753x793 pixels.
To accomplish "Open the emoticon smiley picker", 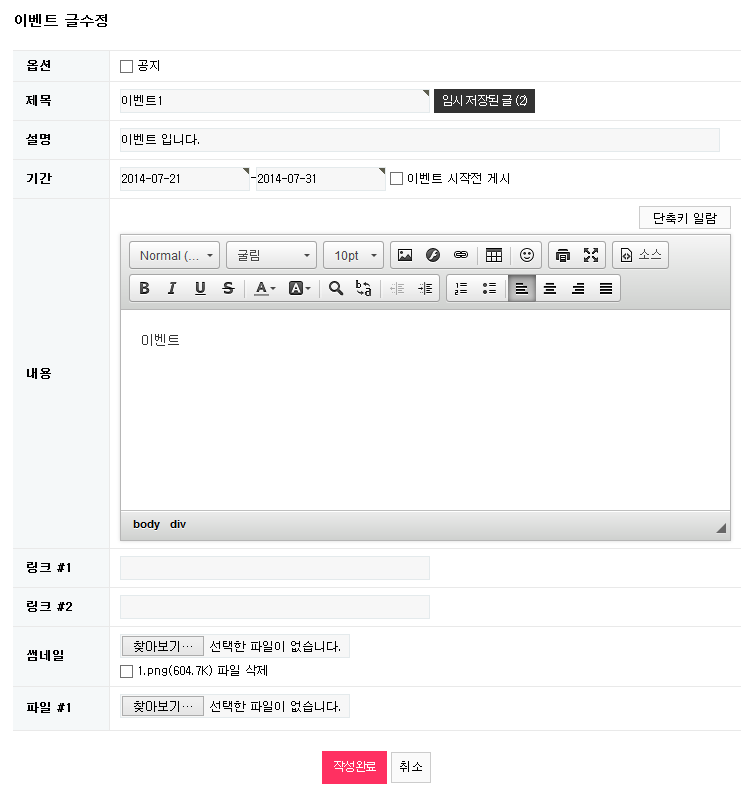I will 527,255.
